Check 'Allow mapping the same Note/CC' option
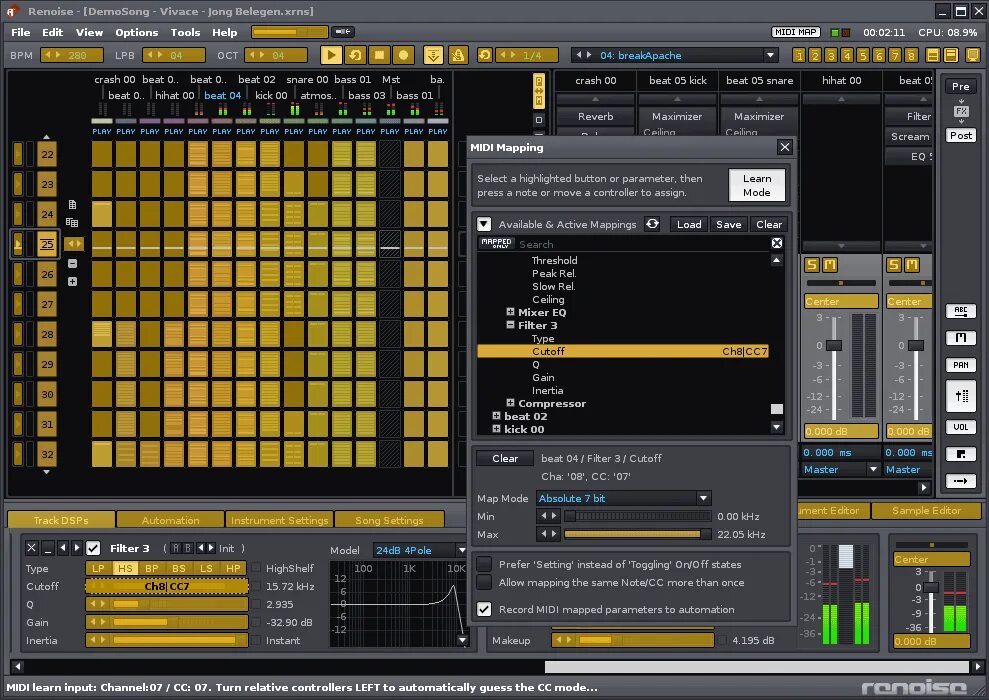Screen dimensions: 989x700 click(x=485, y=582)
